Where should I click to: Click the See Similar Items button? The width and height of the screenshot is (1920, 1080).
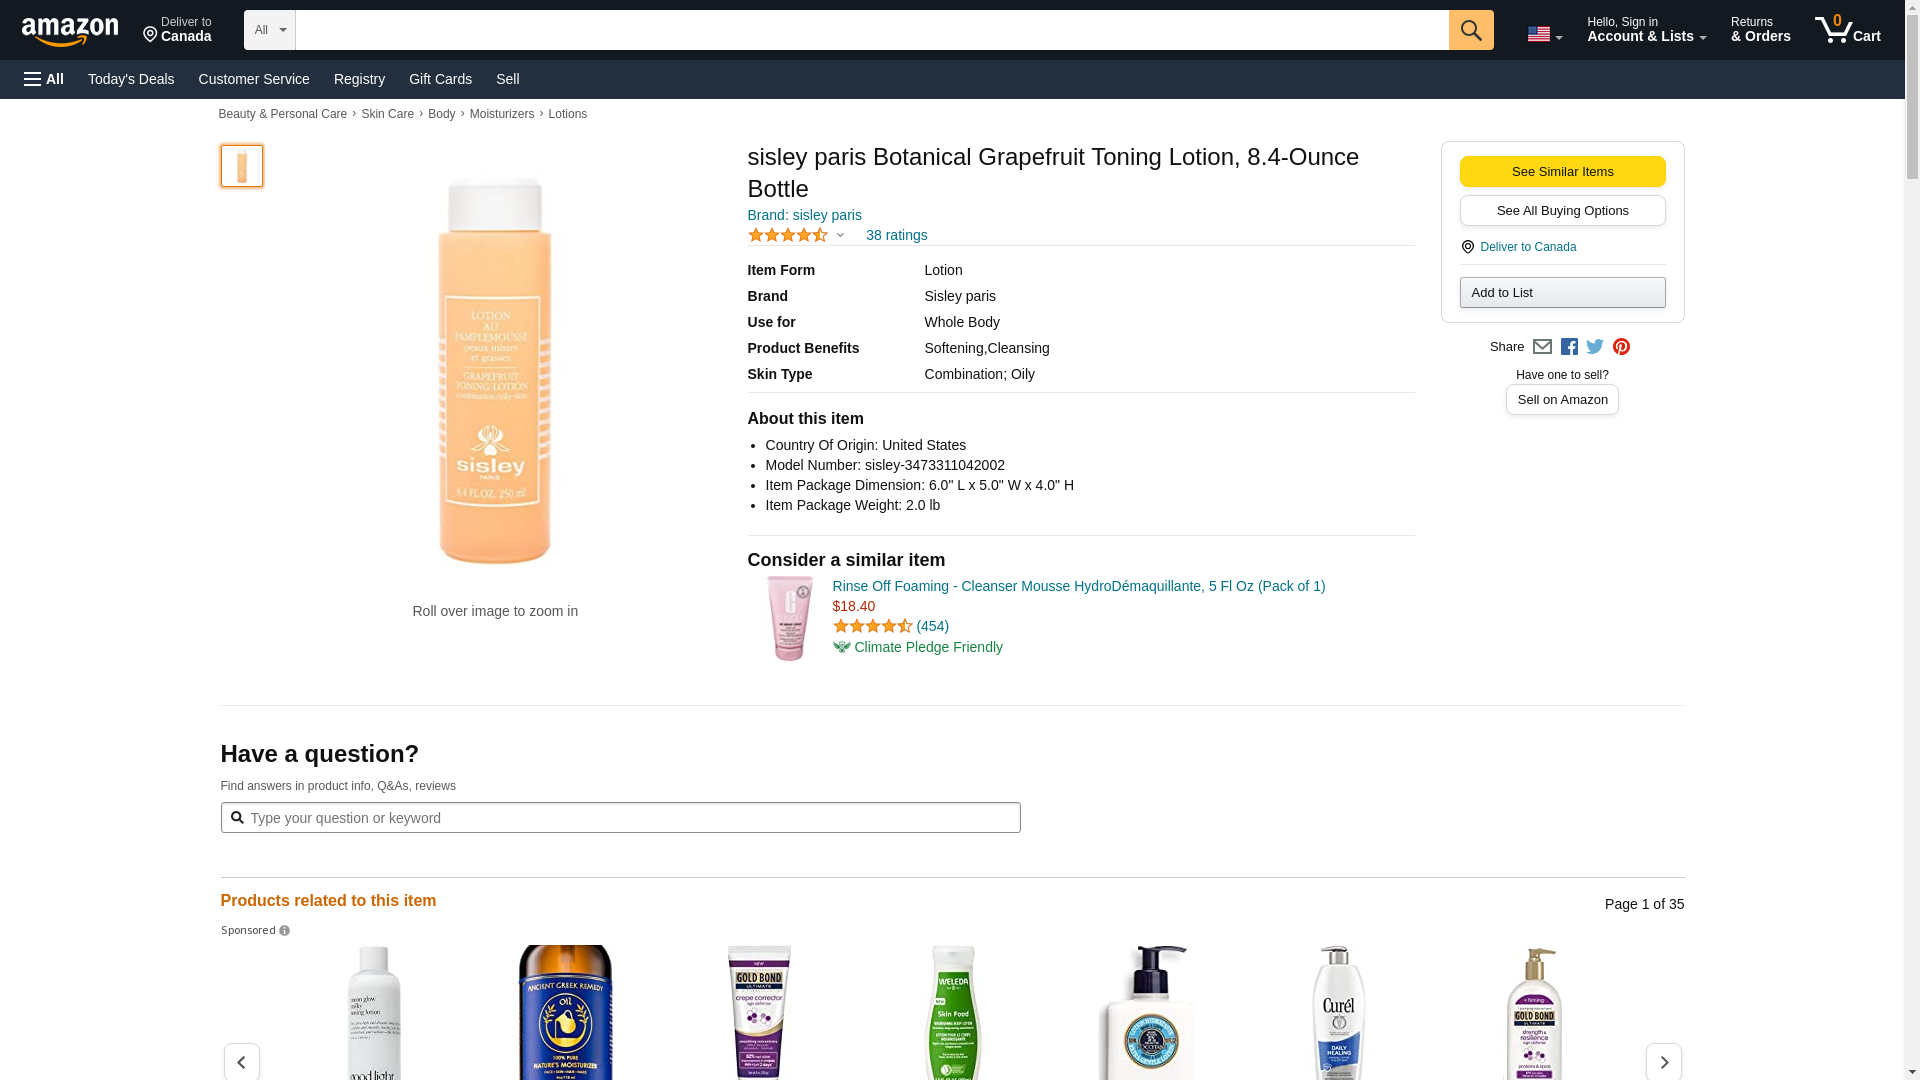(1562, 172)
